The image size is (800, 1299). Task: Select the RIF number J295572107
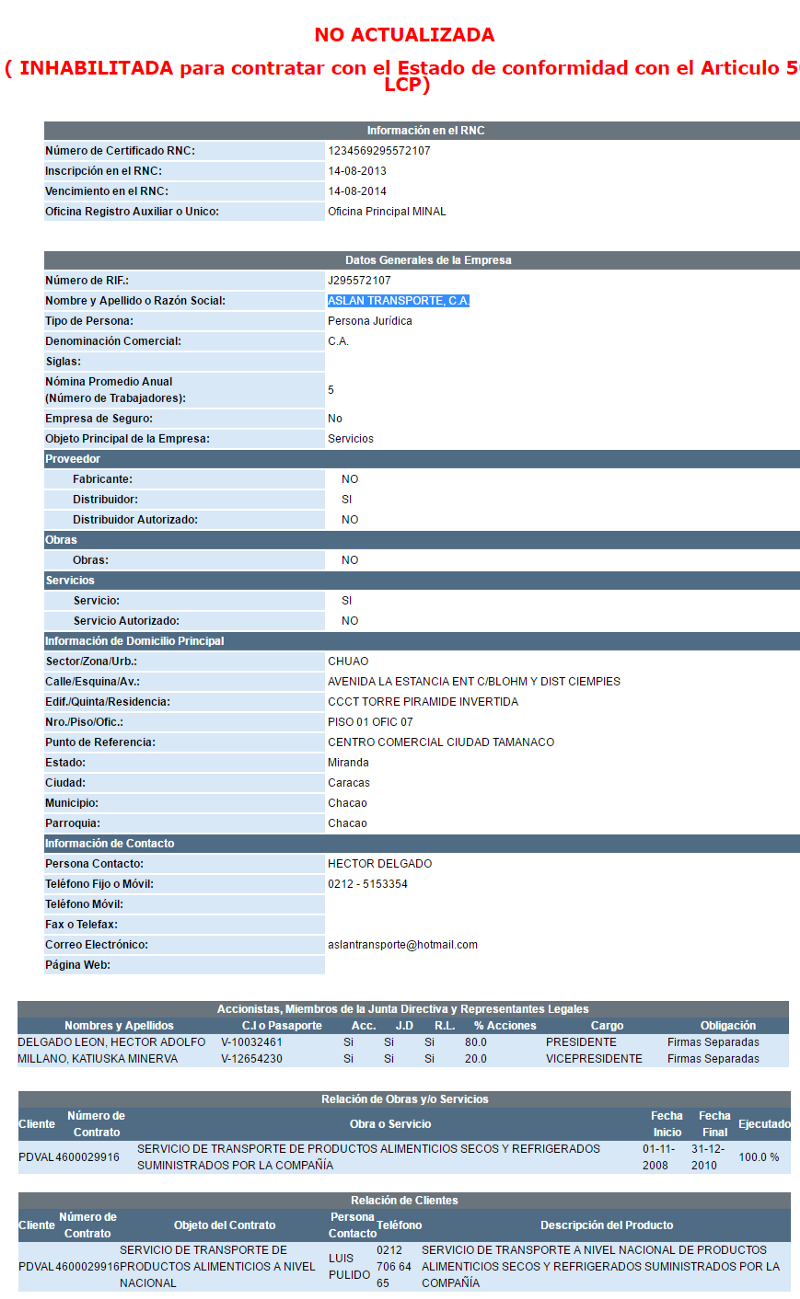tap(359, 281)
